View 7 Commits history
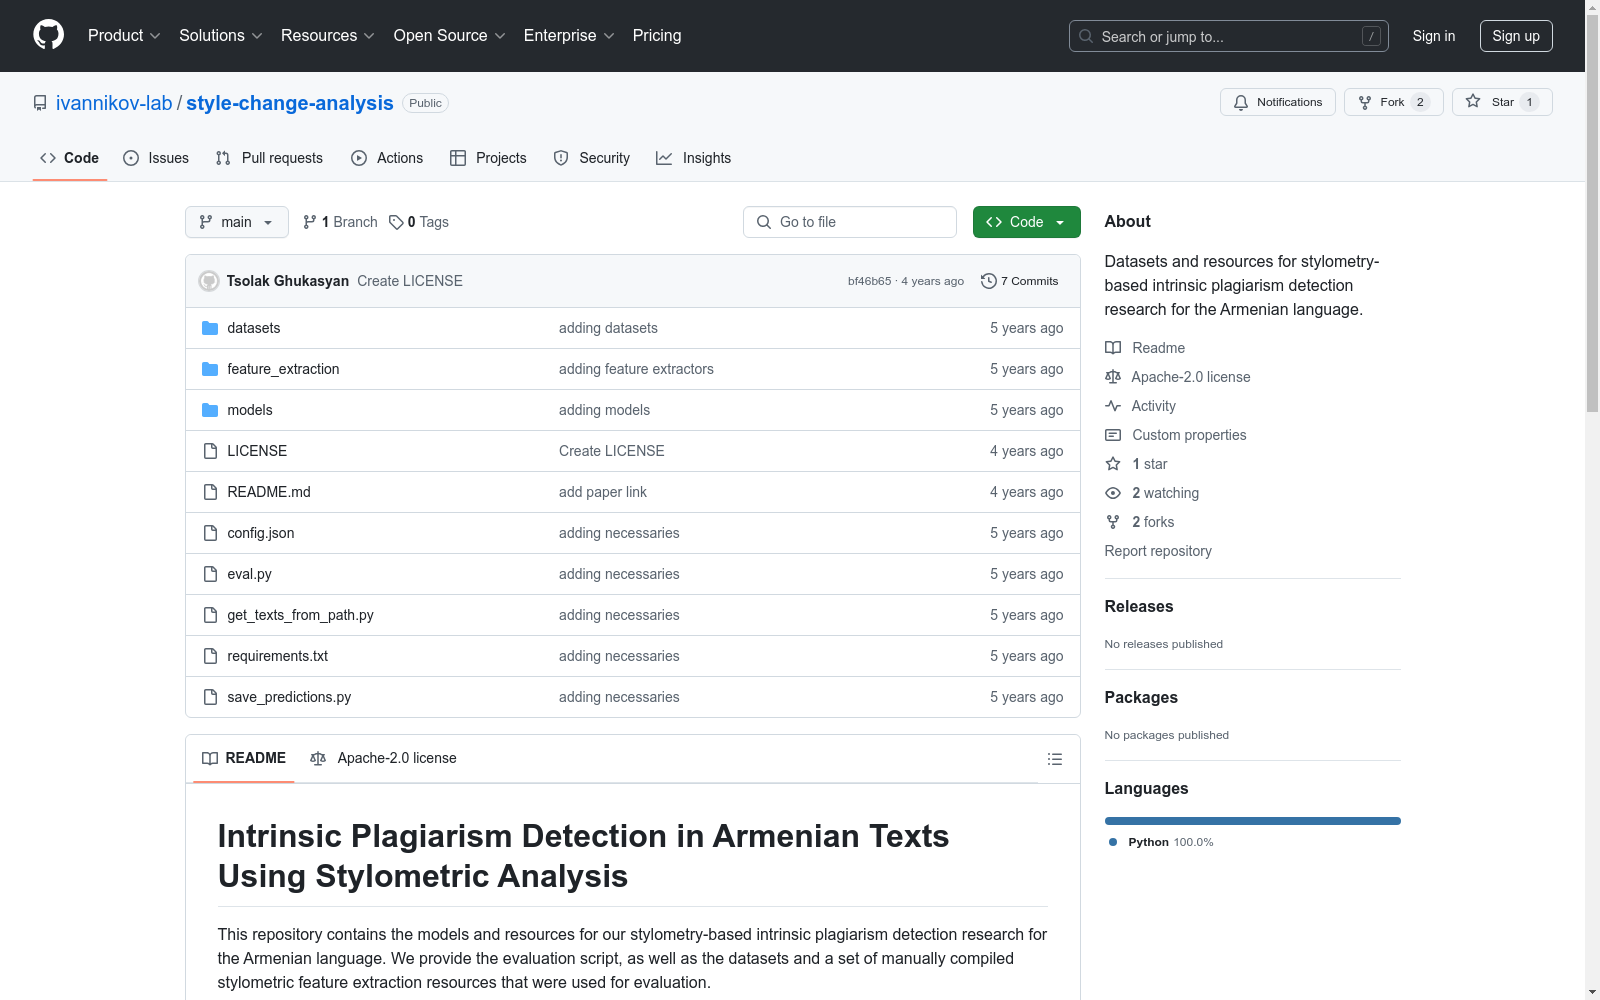 1020,281
